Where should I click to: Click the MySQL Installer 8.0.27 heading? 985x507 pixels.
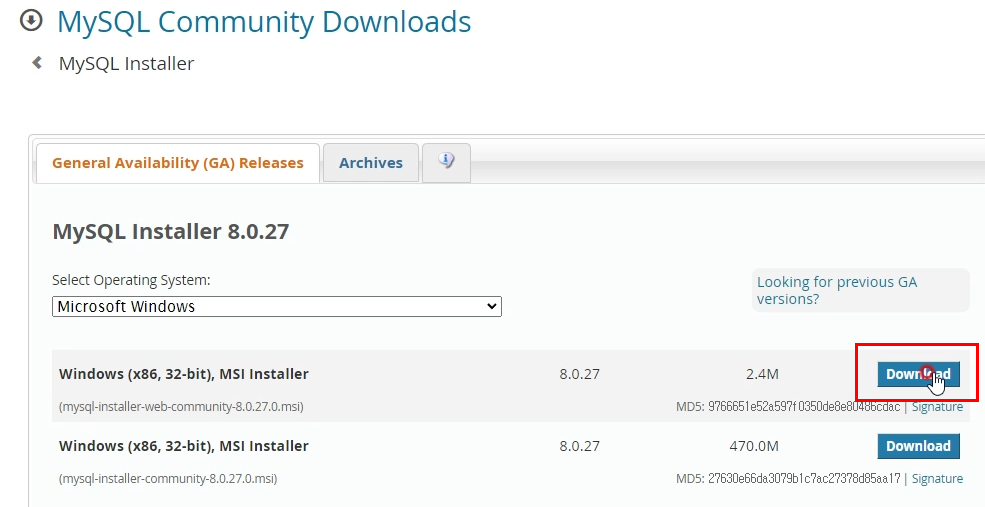(171, 231)
